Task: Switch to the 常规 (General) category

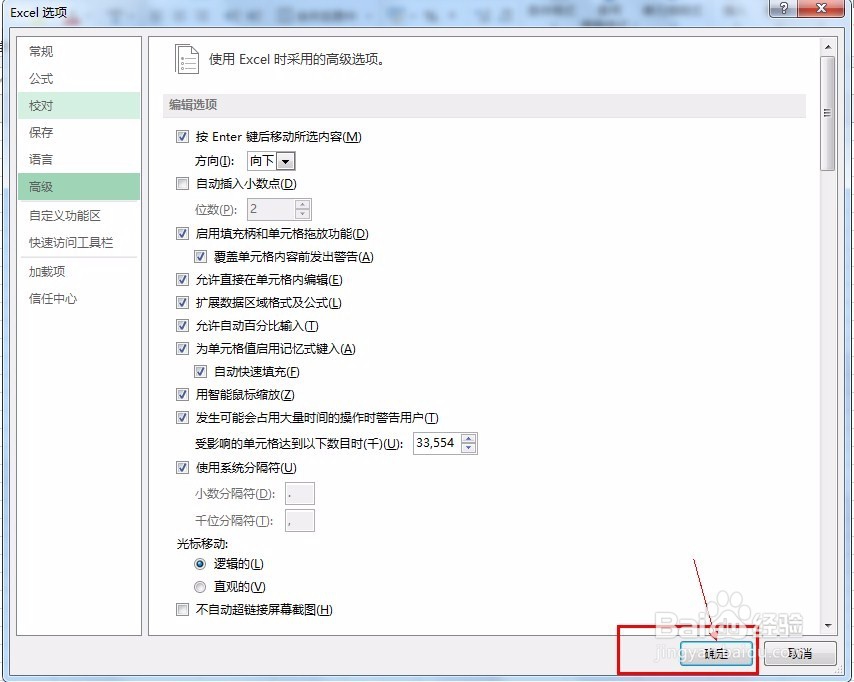Action: pyautogui.click(x=41, y=51)
